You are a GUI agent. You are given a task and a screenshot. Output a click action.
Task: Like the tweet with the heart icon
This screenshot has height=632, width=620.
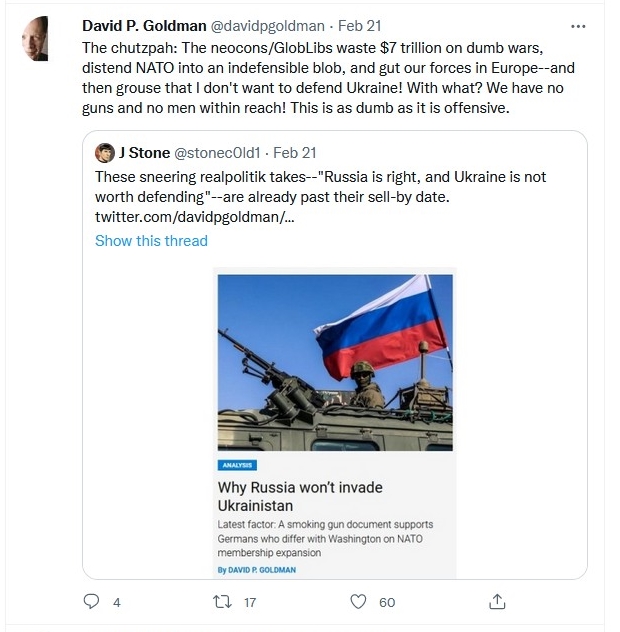pyautogui.click(x=358, y=602)
